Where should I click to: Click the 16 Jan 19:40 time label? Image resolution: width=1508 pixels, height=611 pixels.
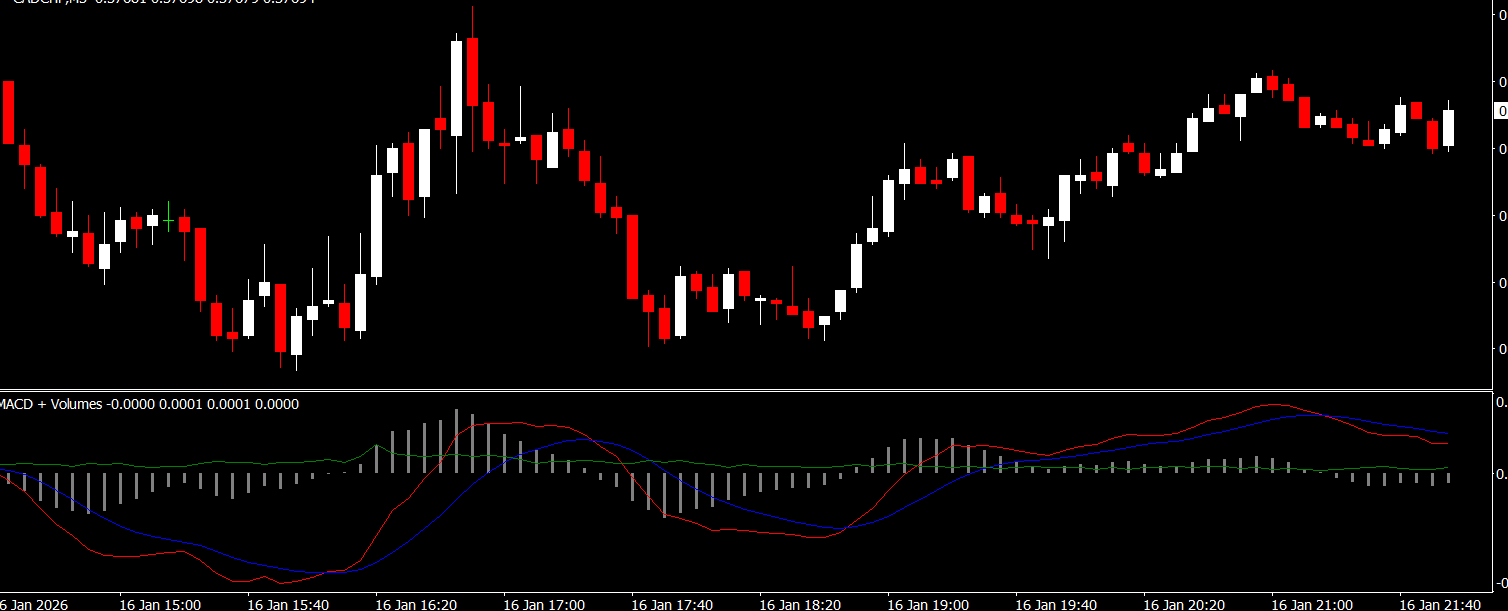pos(1056,604)
